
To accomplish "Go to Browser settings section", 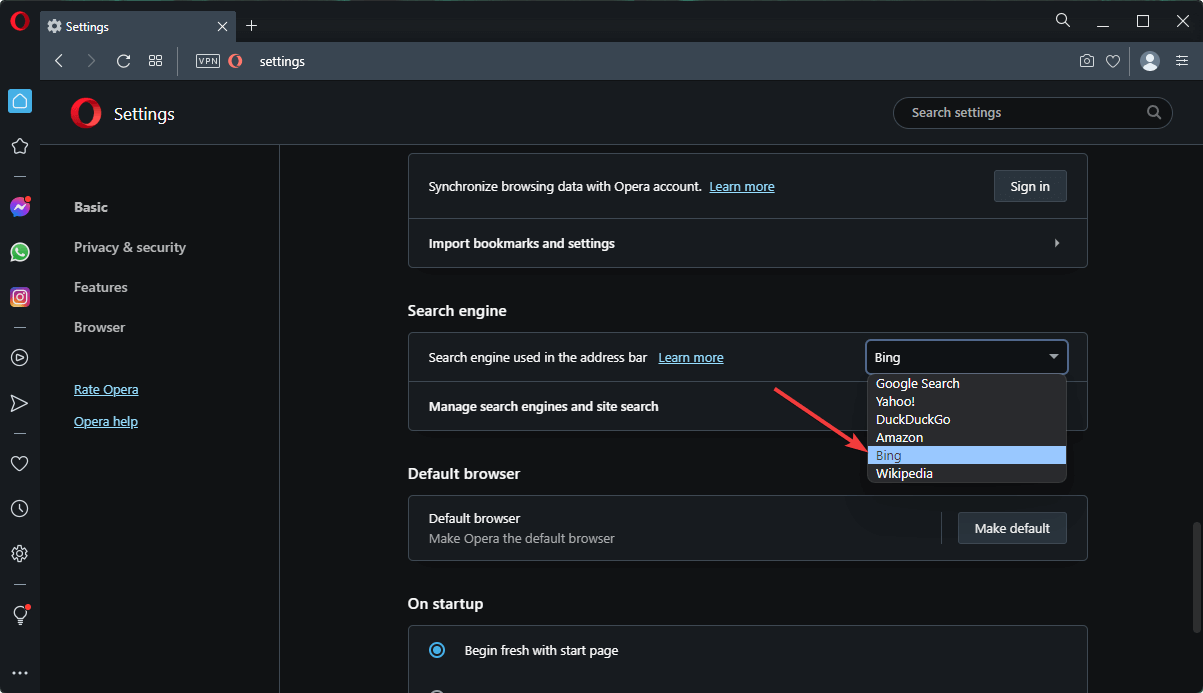I will pos(100,327).
